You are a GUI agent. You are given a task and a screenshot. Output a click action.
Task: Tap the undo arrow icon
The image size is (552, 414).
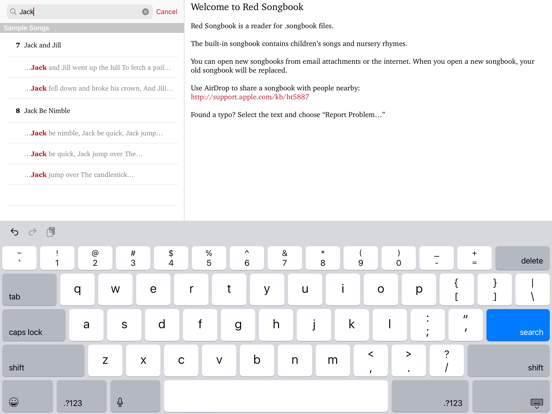click(x=14, y=232)
